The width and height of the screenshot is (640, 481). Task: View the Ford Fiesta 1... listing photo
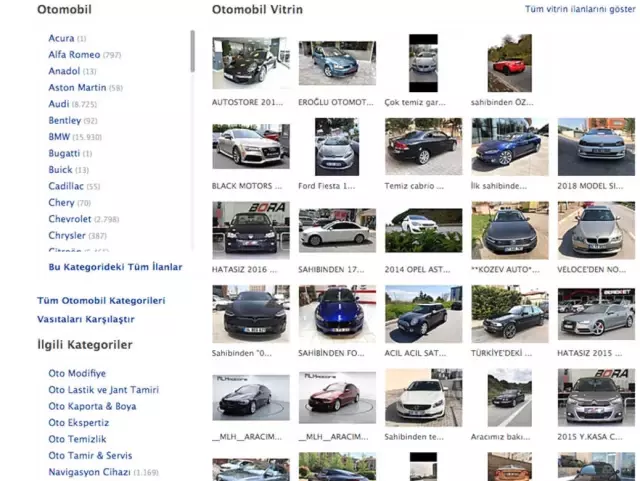(337, 147)
